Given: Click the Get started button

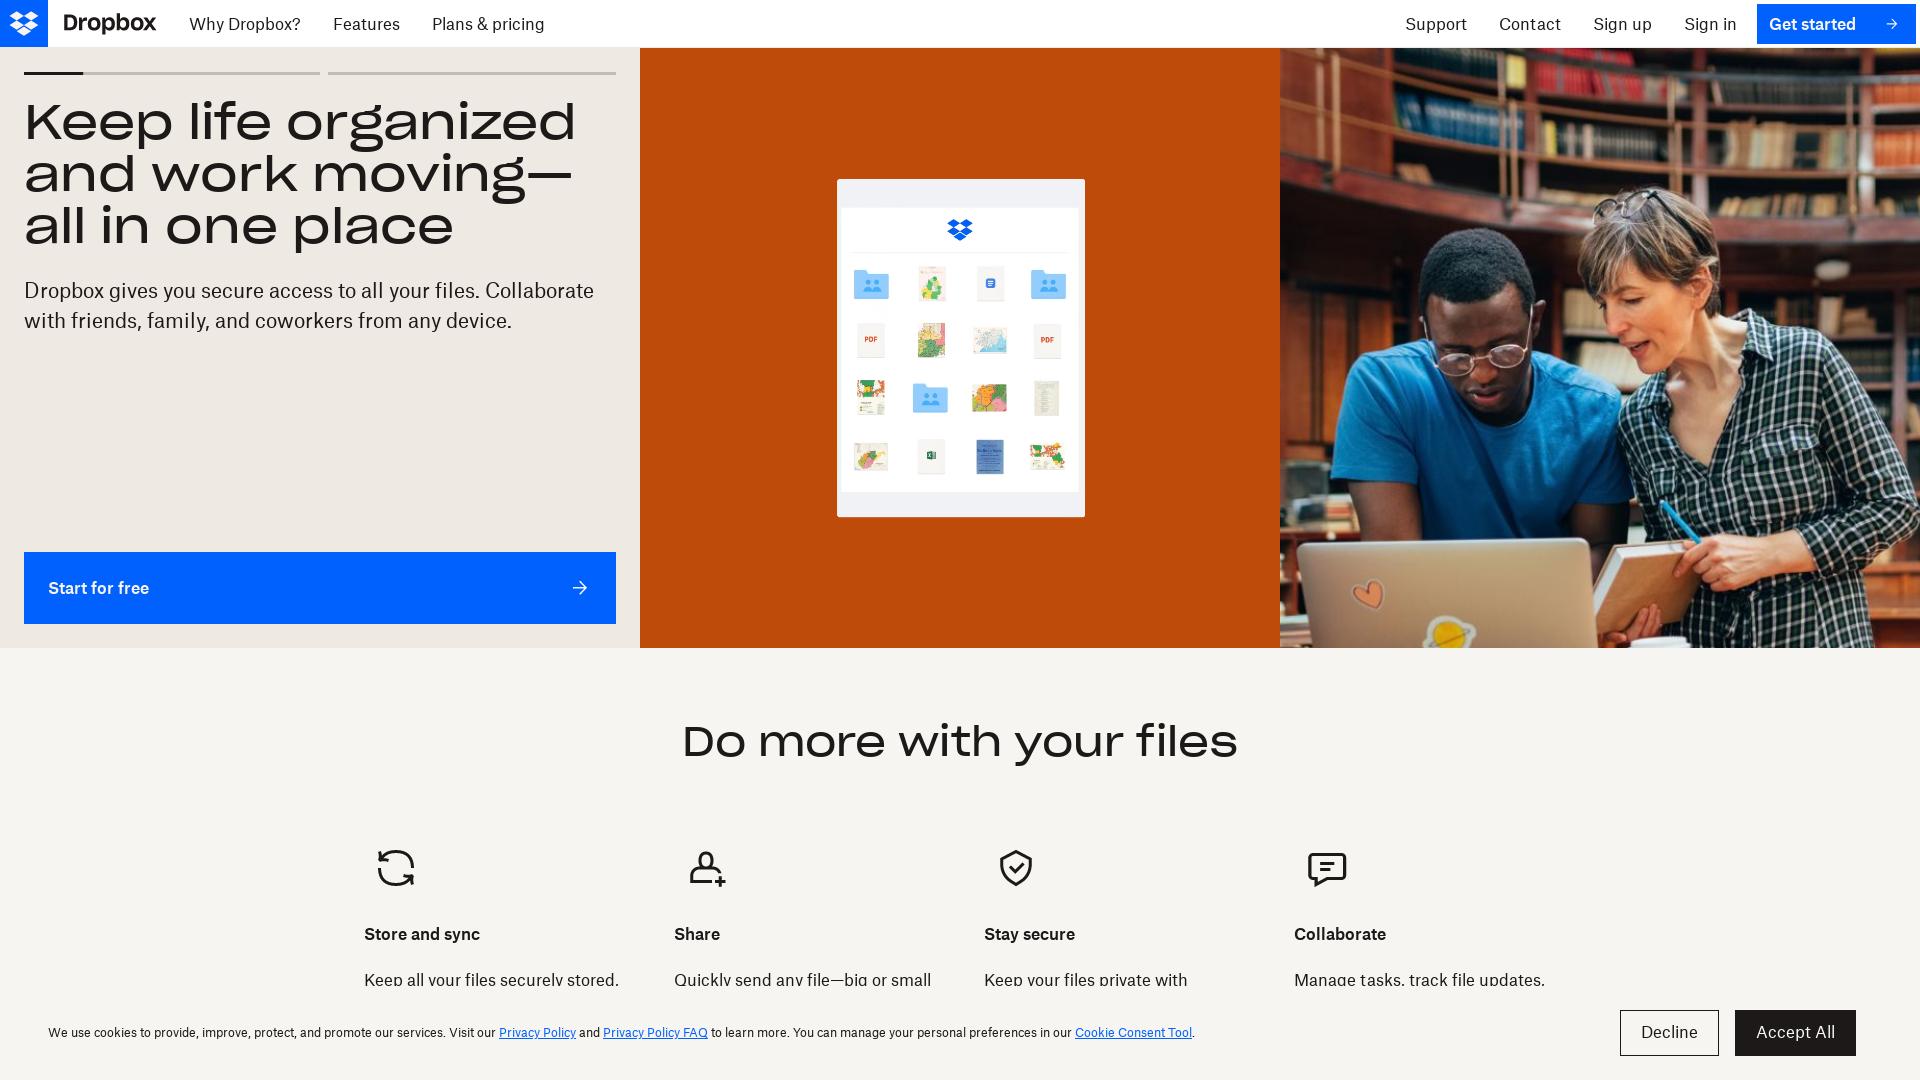Looking at the screenshot, I should [1836, 24].
